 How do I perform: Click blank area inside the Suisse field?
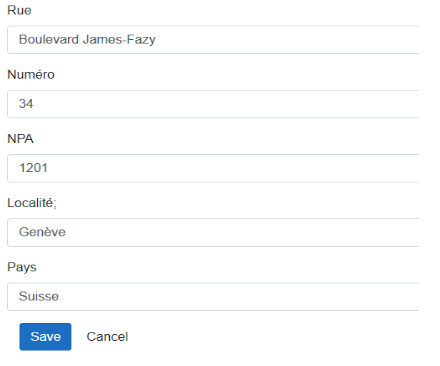coord(233,296)
